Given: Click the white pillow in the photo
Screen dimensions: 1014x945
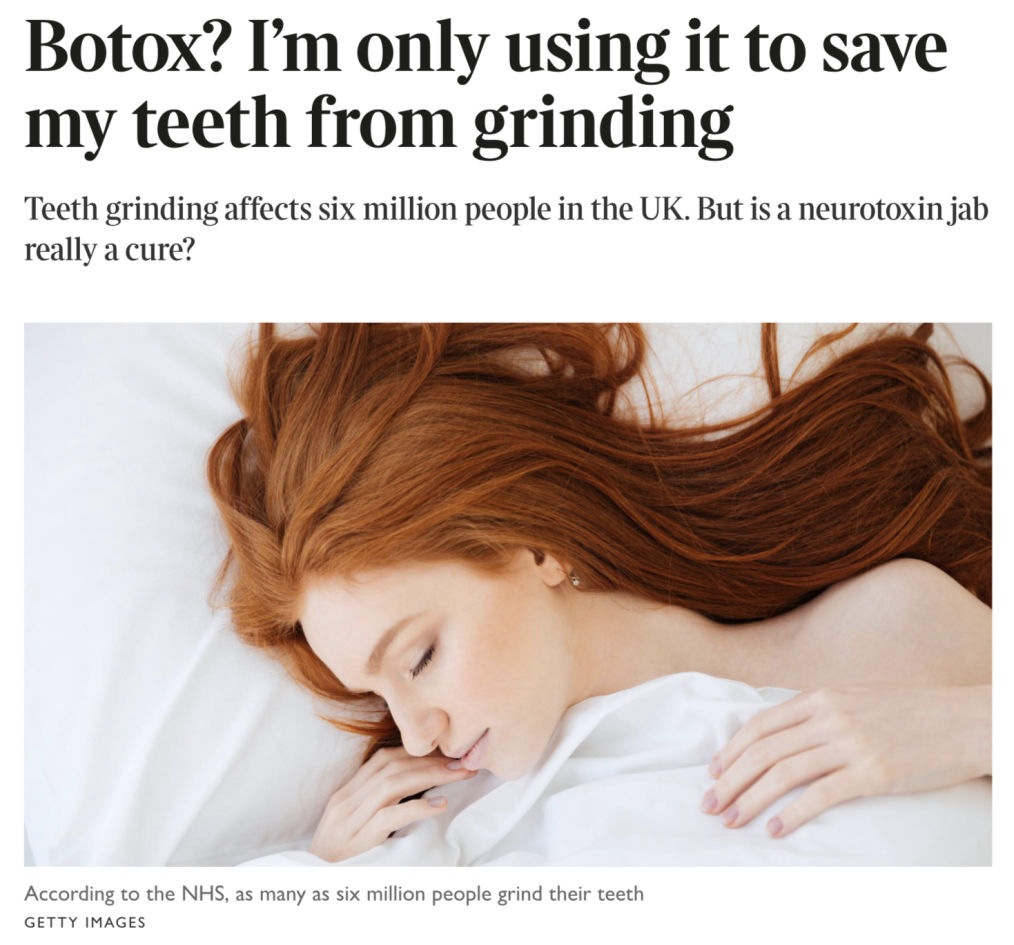Looking at the screenshot, I should (129, 582).
